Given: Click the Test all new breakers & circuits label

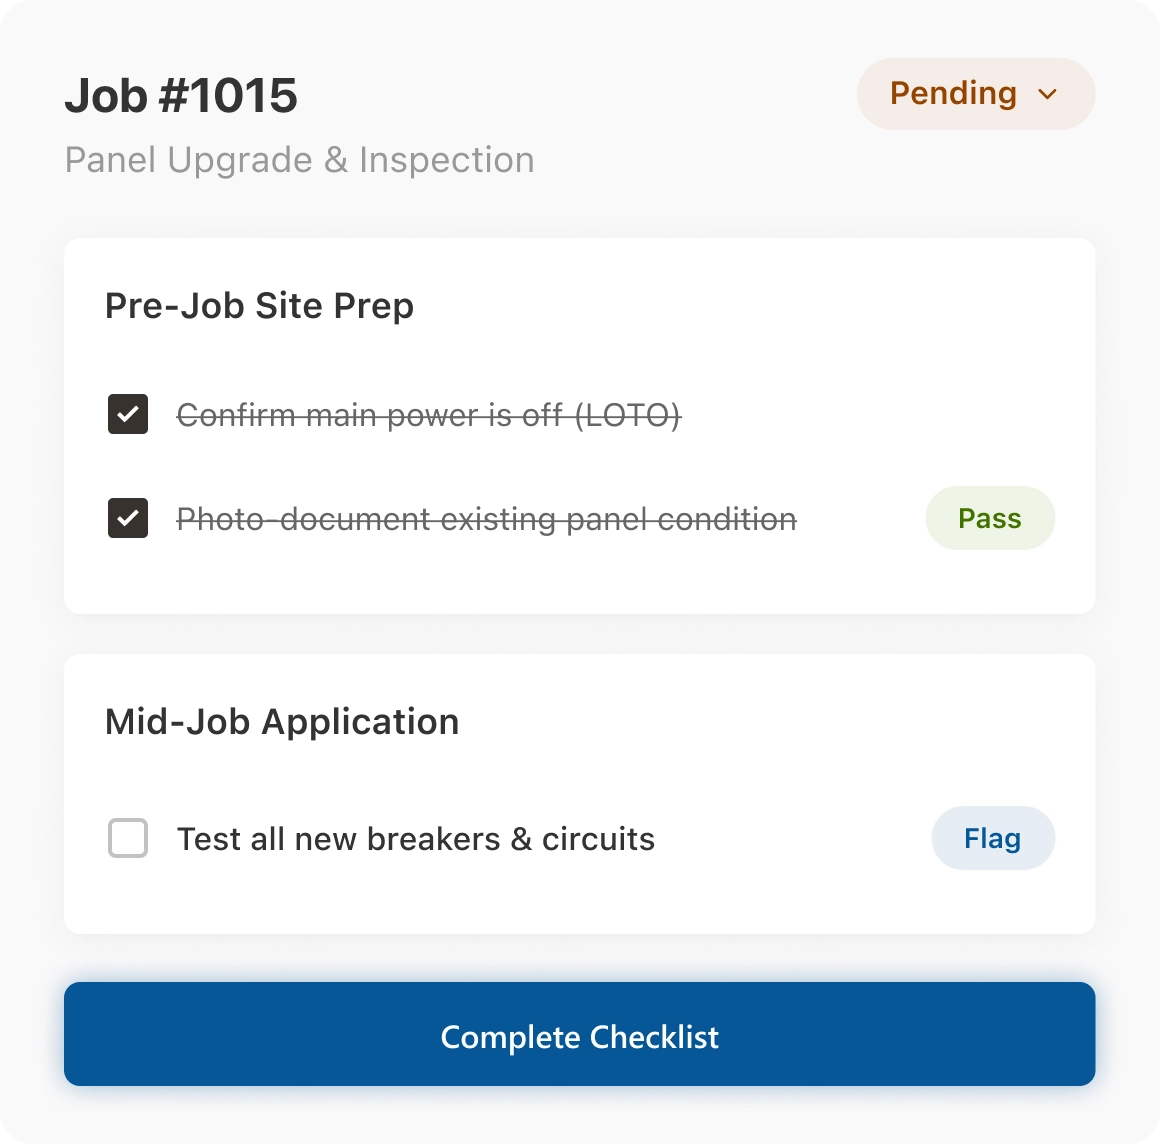Looking at the screenshot, I should [x=415, y=839].
